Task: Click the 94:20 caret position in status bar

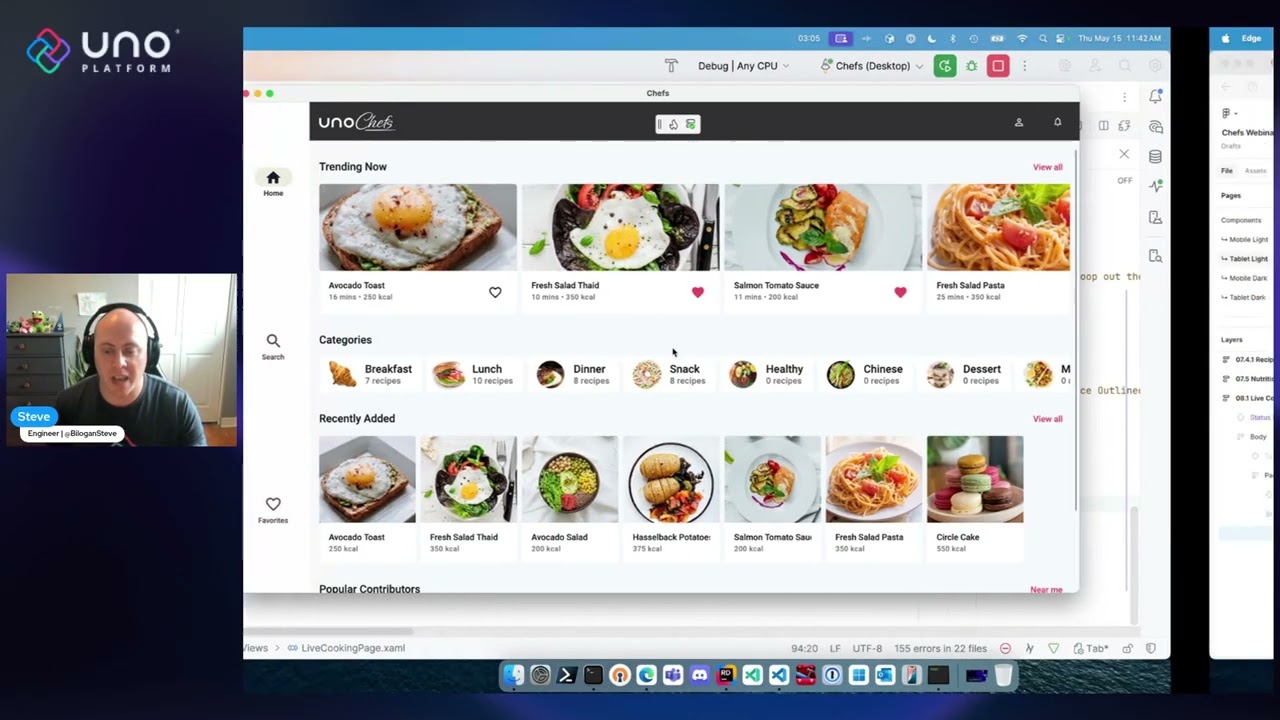Action: [804, 648]
